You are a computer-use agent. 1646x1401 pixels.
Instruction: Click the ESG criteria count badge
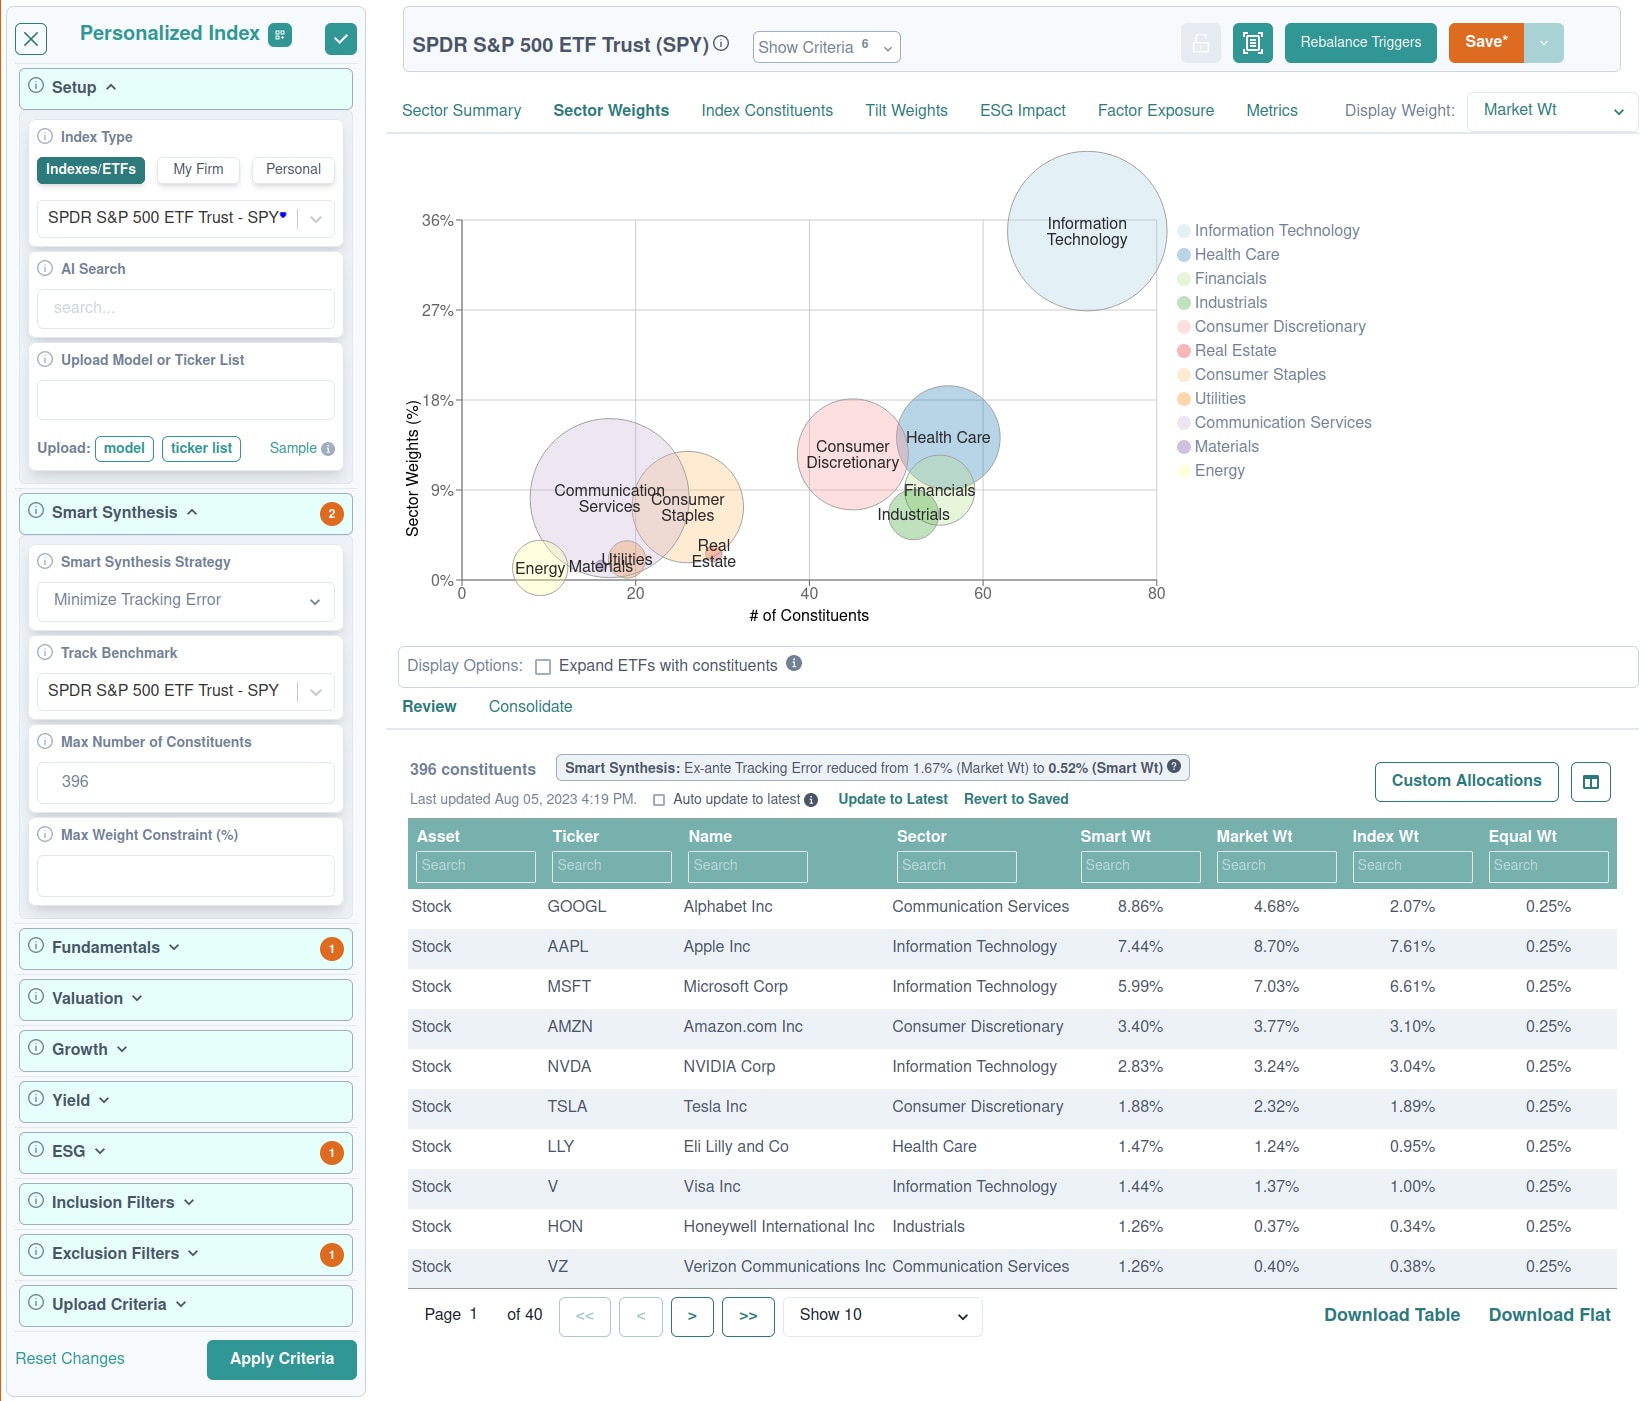click(x=332, y=1153)
